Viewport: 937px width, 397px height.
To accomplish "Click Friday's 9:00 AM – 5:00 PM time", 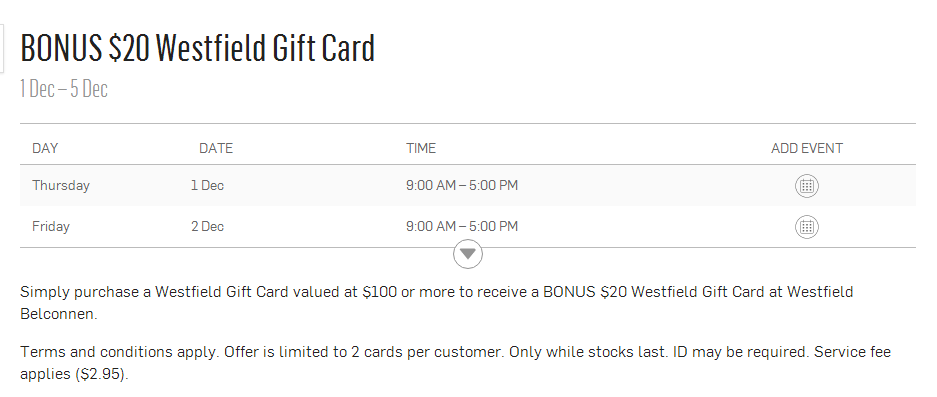I will (x=462, y=227).
